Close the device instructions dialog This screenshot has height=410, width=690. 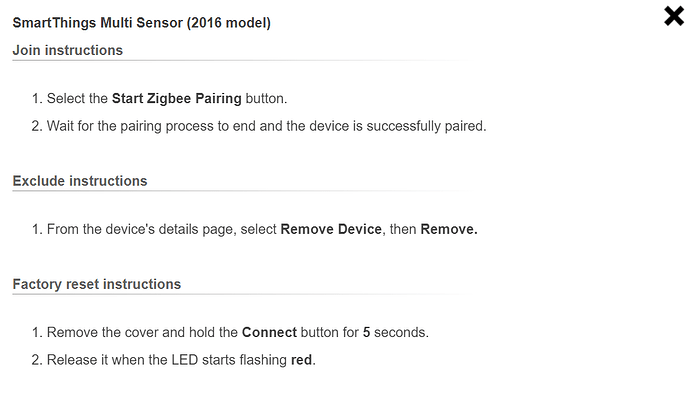[673, 16]
